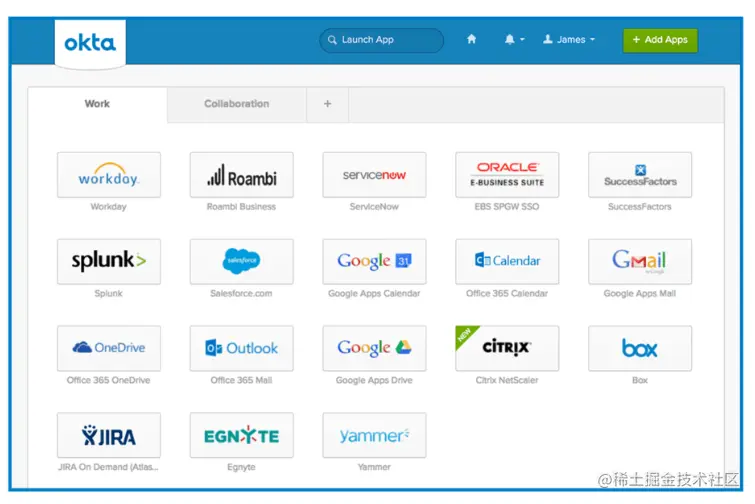This screenshot has height=504, width=755.
Task: Click the ServiceNow label text
Action: (374, 207)
